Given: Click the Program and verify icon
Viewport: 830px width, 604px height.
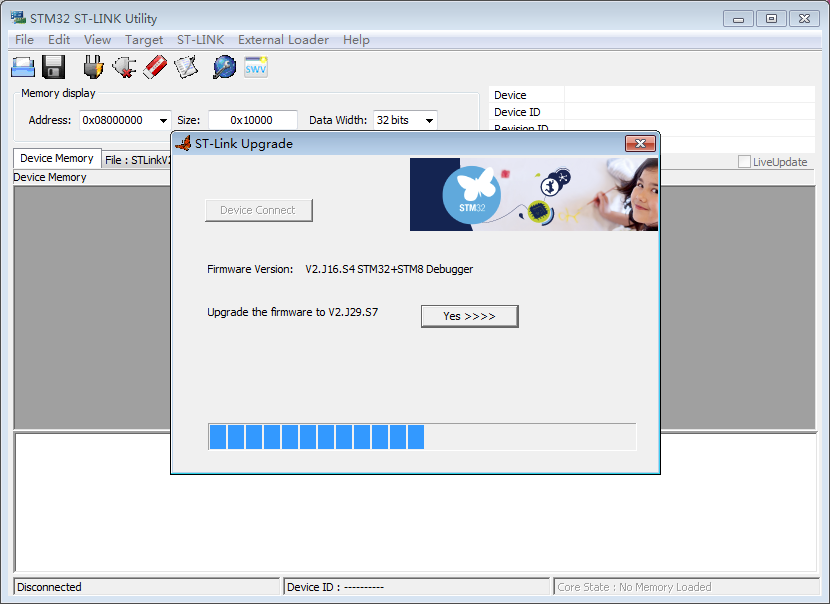Looking at the screenshot, I should 186,67.
